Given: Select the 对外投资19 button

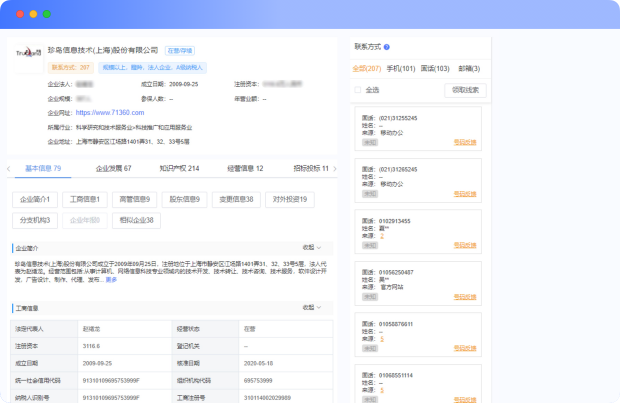Looking at the screenshot, I should tap(291, 199).
